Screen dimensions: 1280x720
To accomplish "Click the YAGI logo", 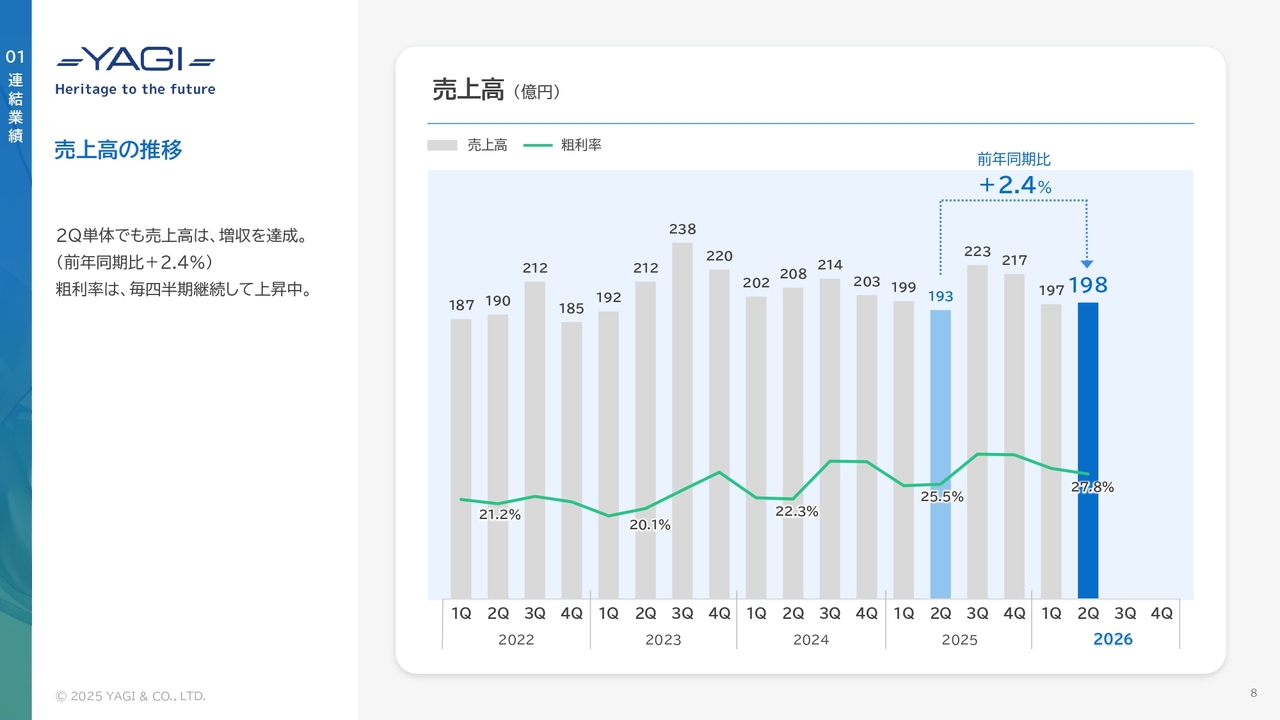I will click(x=135, y=60).
